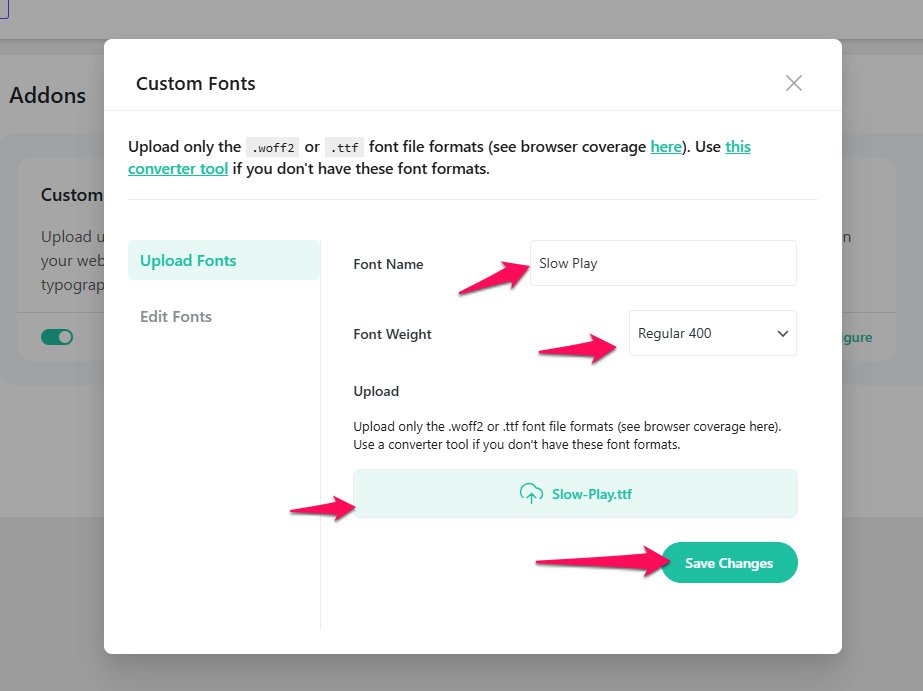923x691 pixels.
Task: Switch to the Upload Fonts tab
Action: point(189,261)
